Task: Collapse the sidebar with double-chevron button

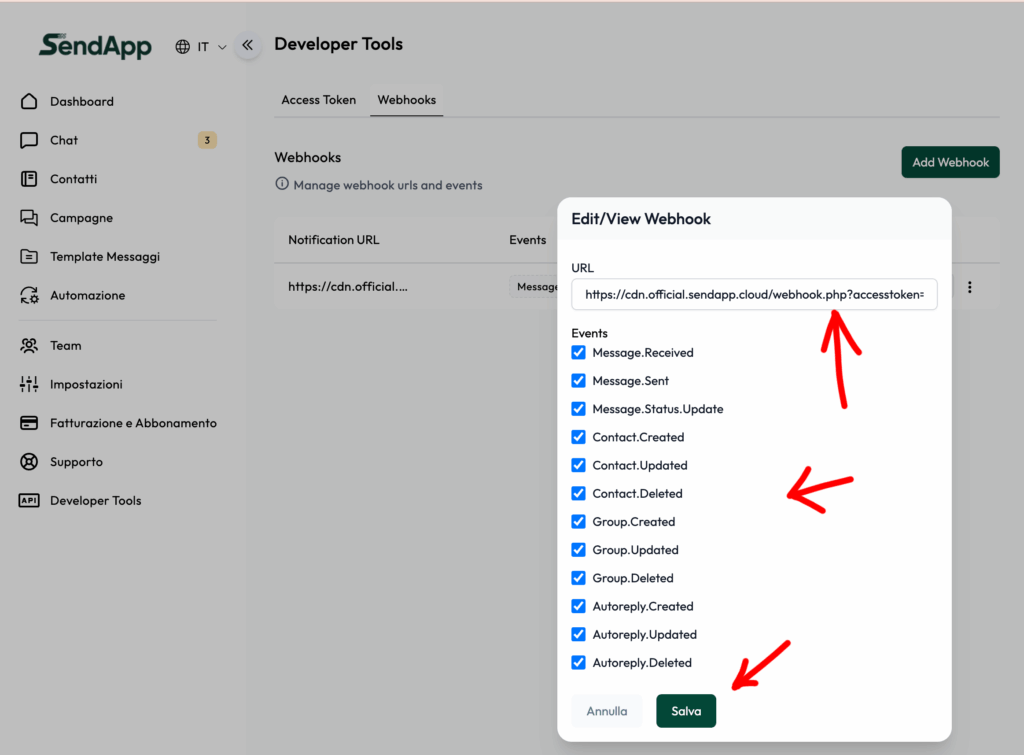Action: pos(248,45)
